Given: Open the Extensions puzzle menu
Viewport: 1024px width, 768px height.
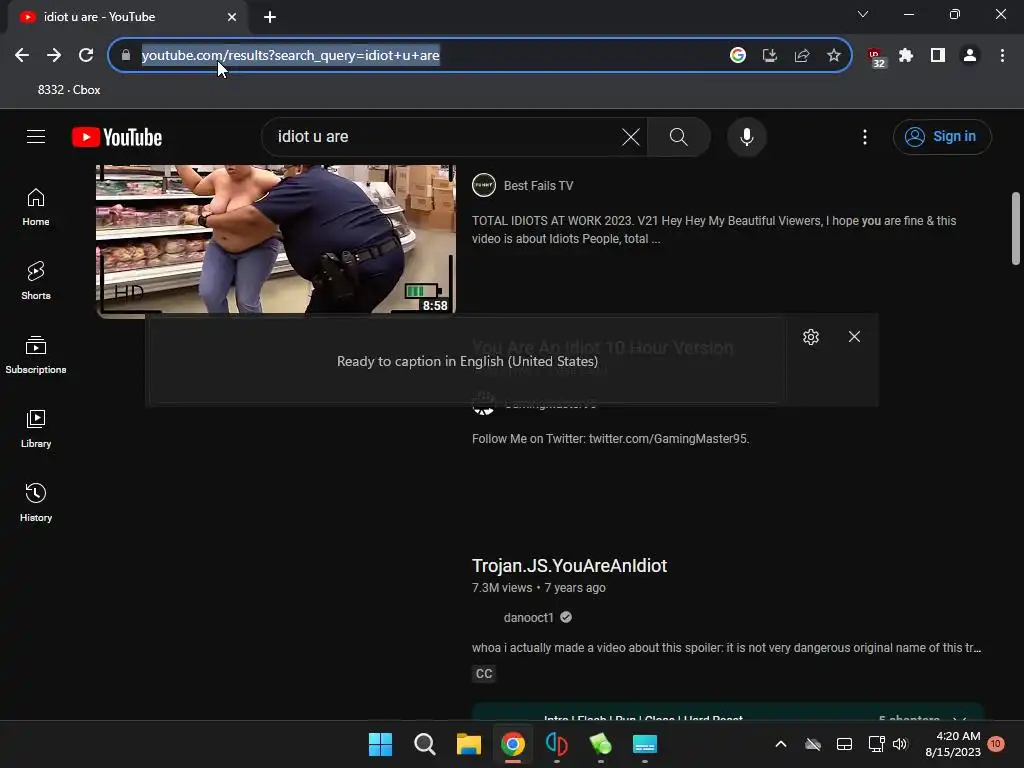Looking at the screenshot, I should (906, 56).
